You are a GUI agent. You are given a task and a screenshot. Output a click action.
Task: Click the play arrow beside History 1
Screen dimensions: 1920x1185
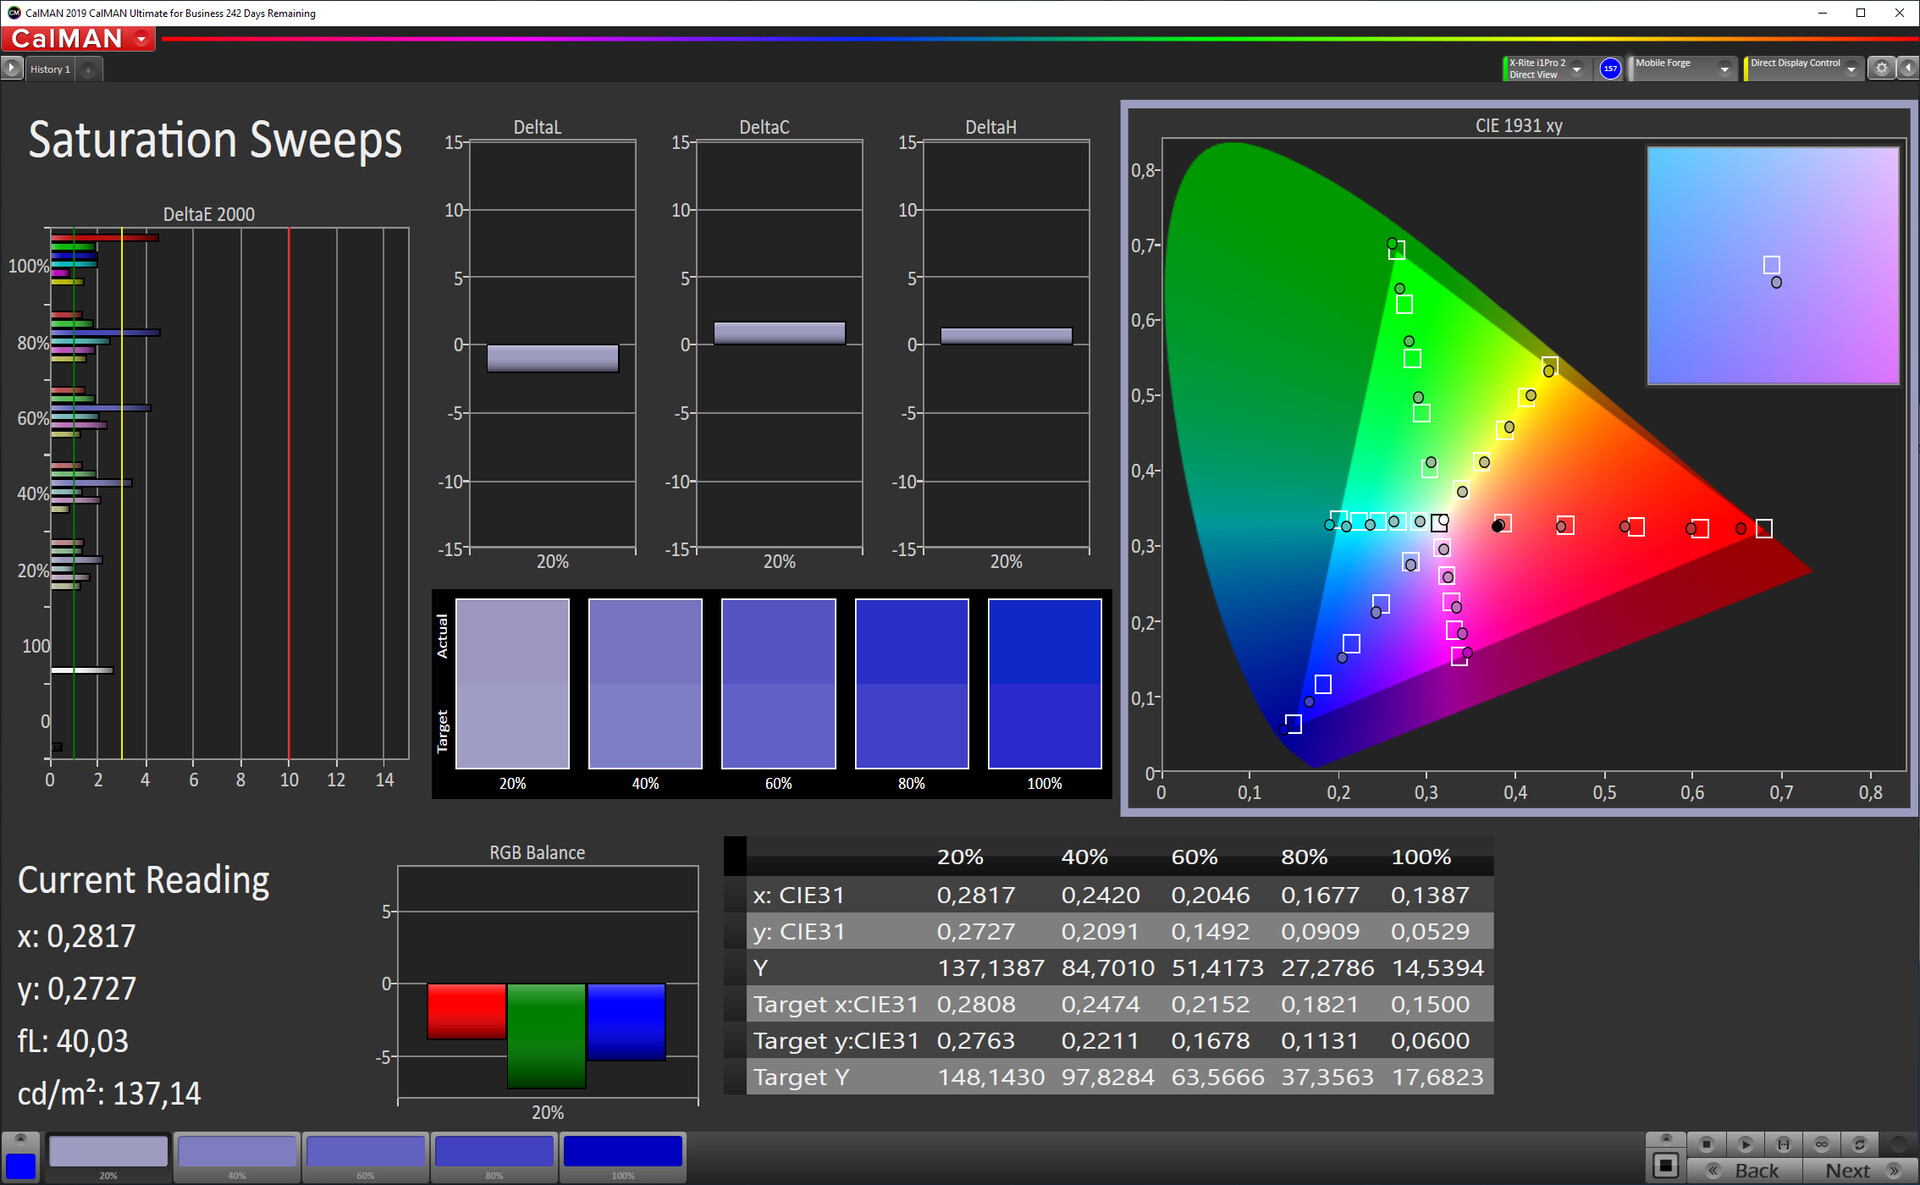(11, 68)
